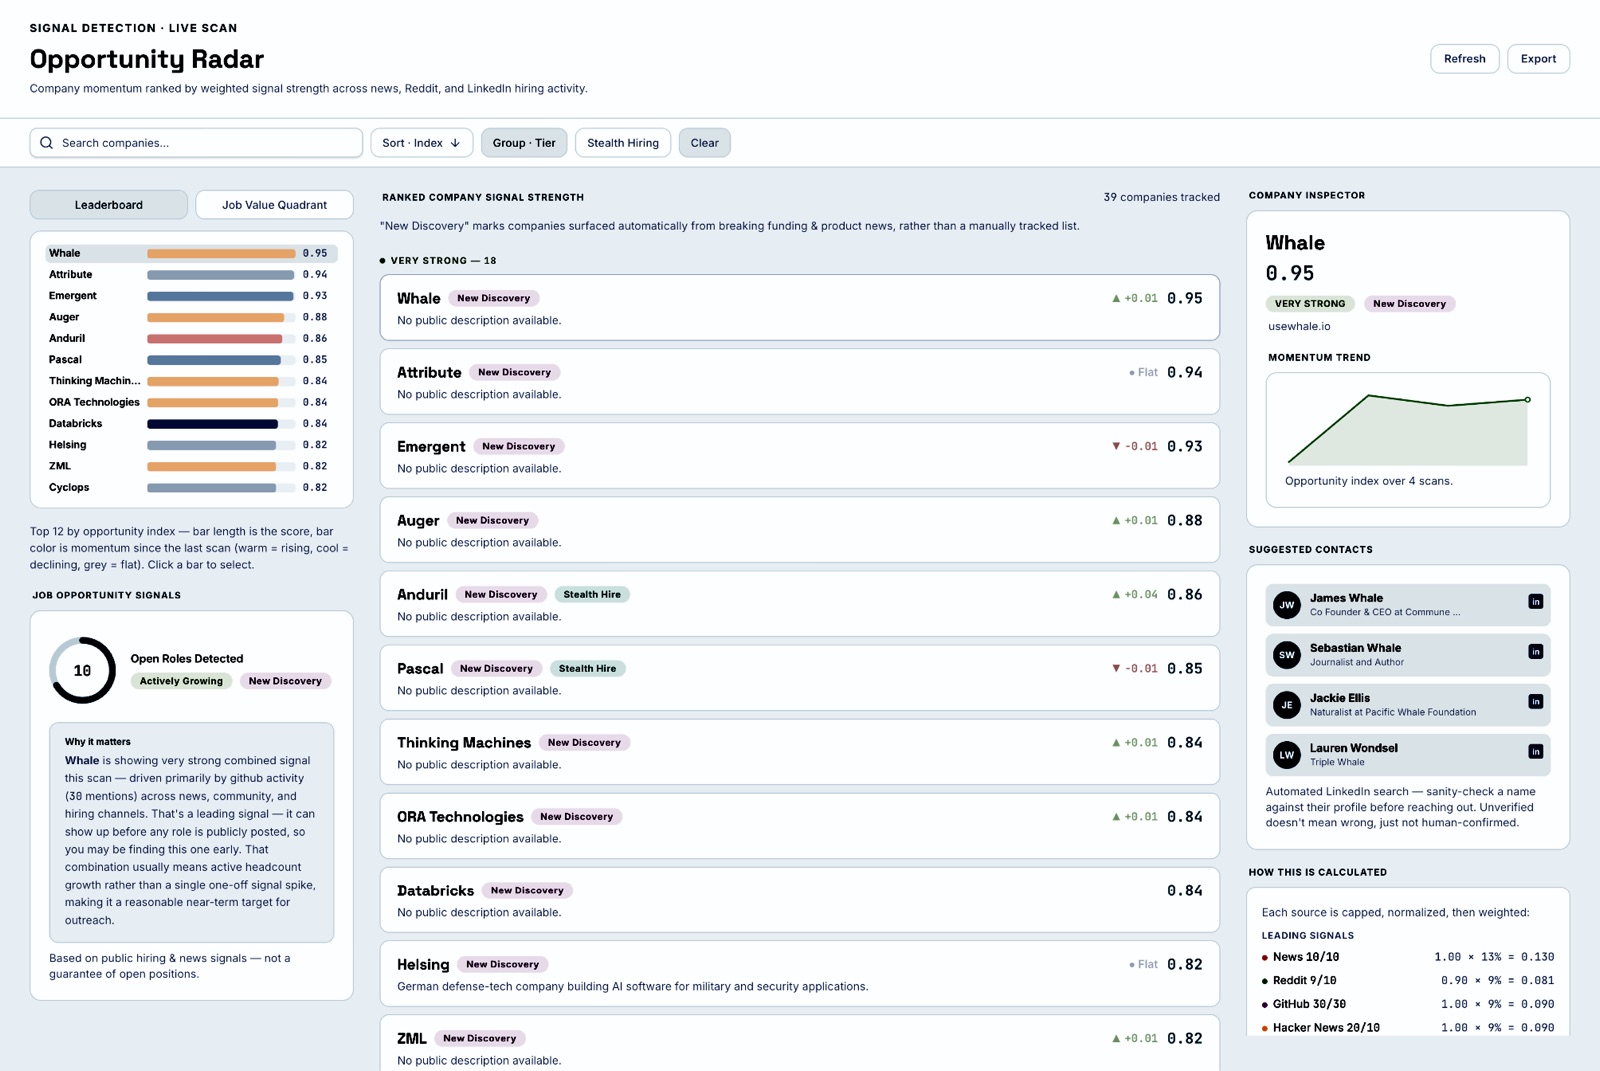Click Whale's +0.01 momentum change
Screen dimensions: 1600x1071
coord(1135,298)
